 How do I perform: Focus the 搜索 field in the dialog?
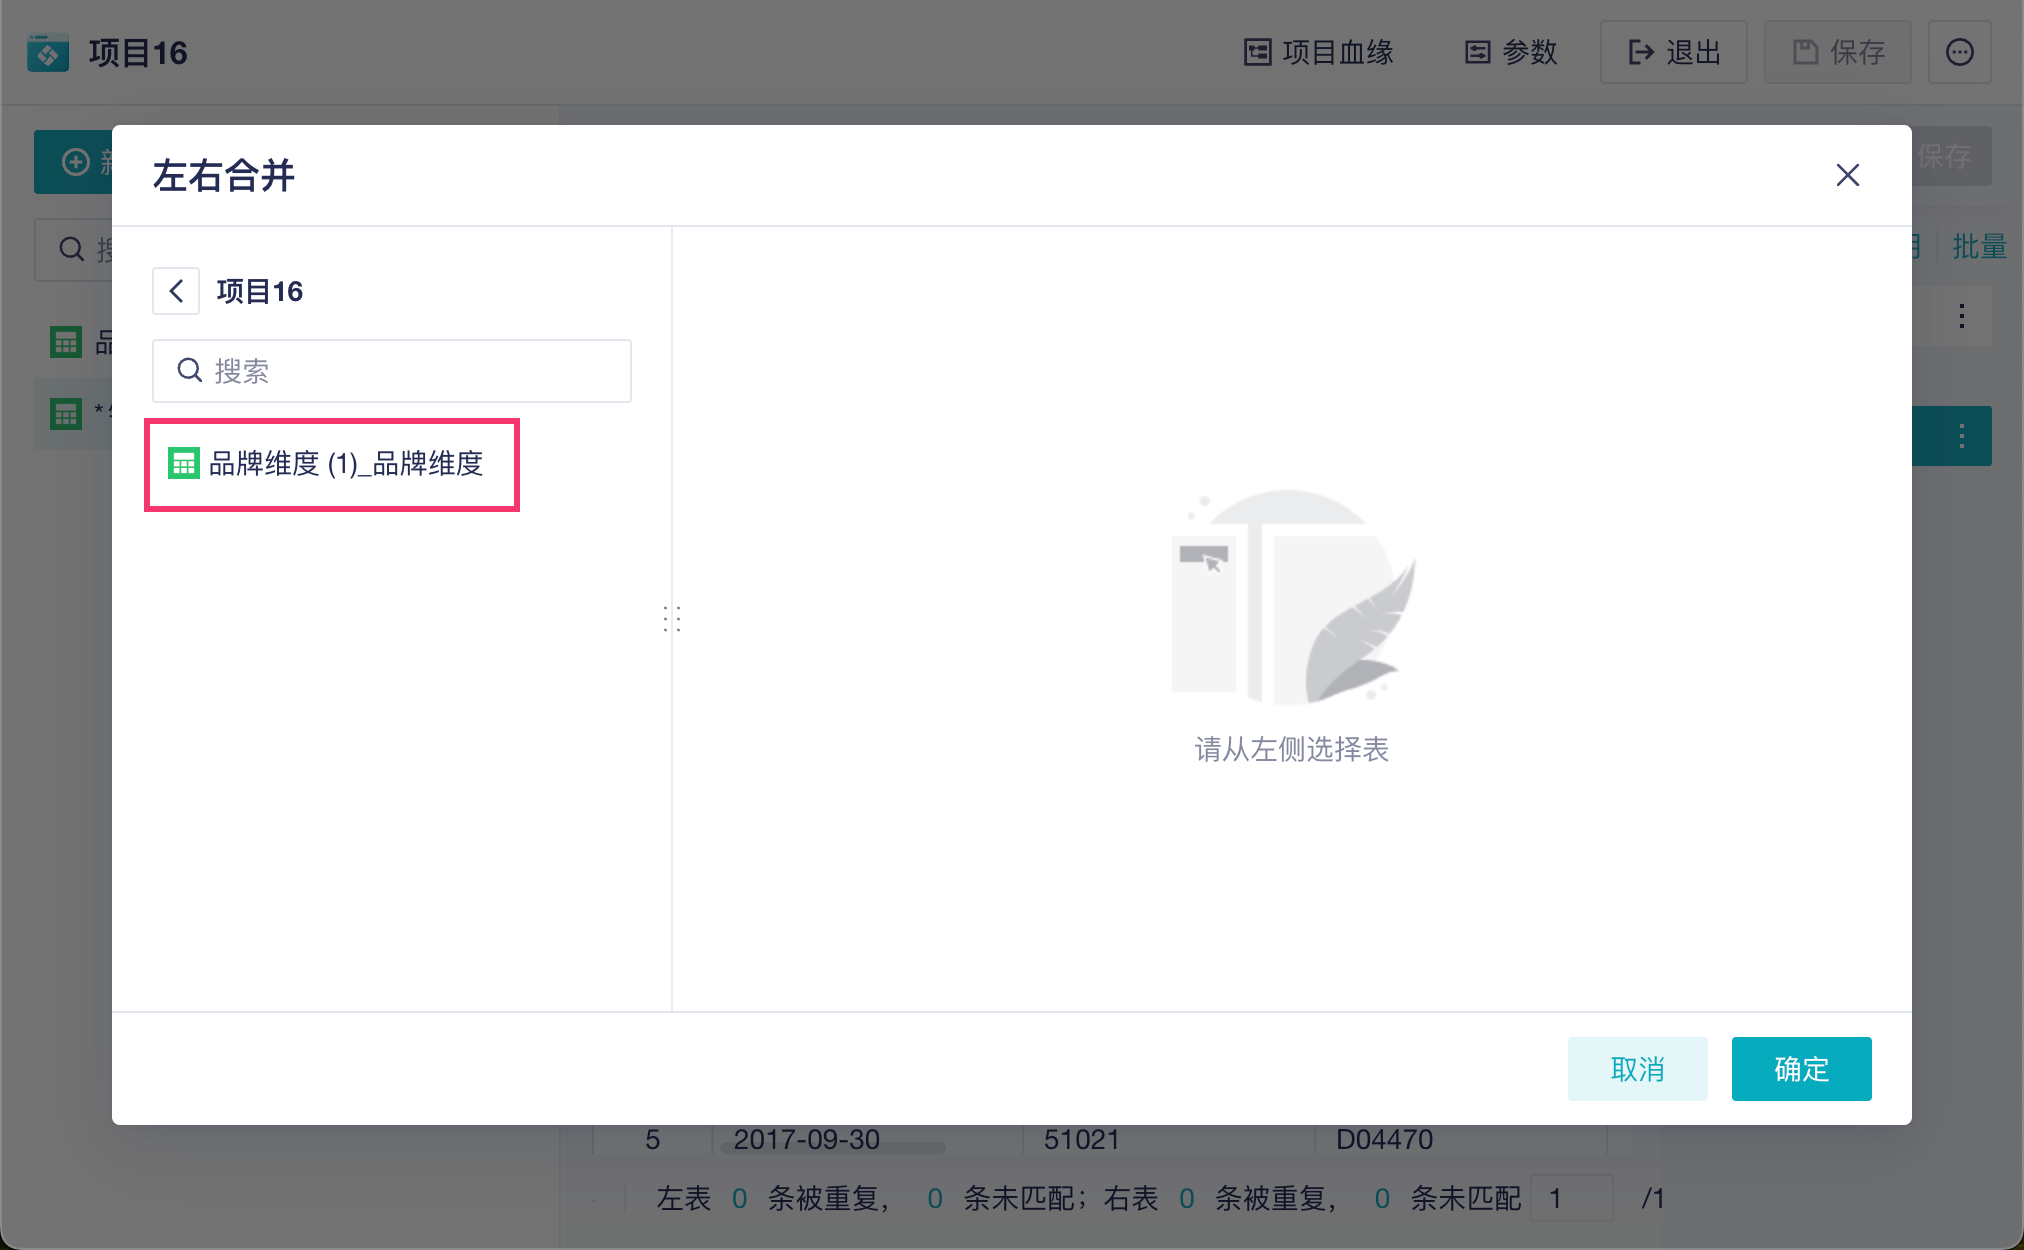point(410,371)
